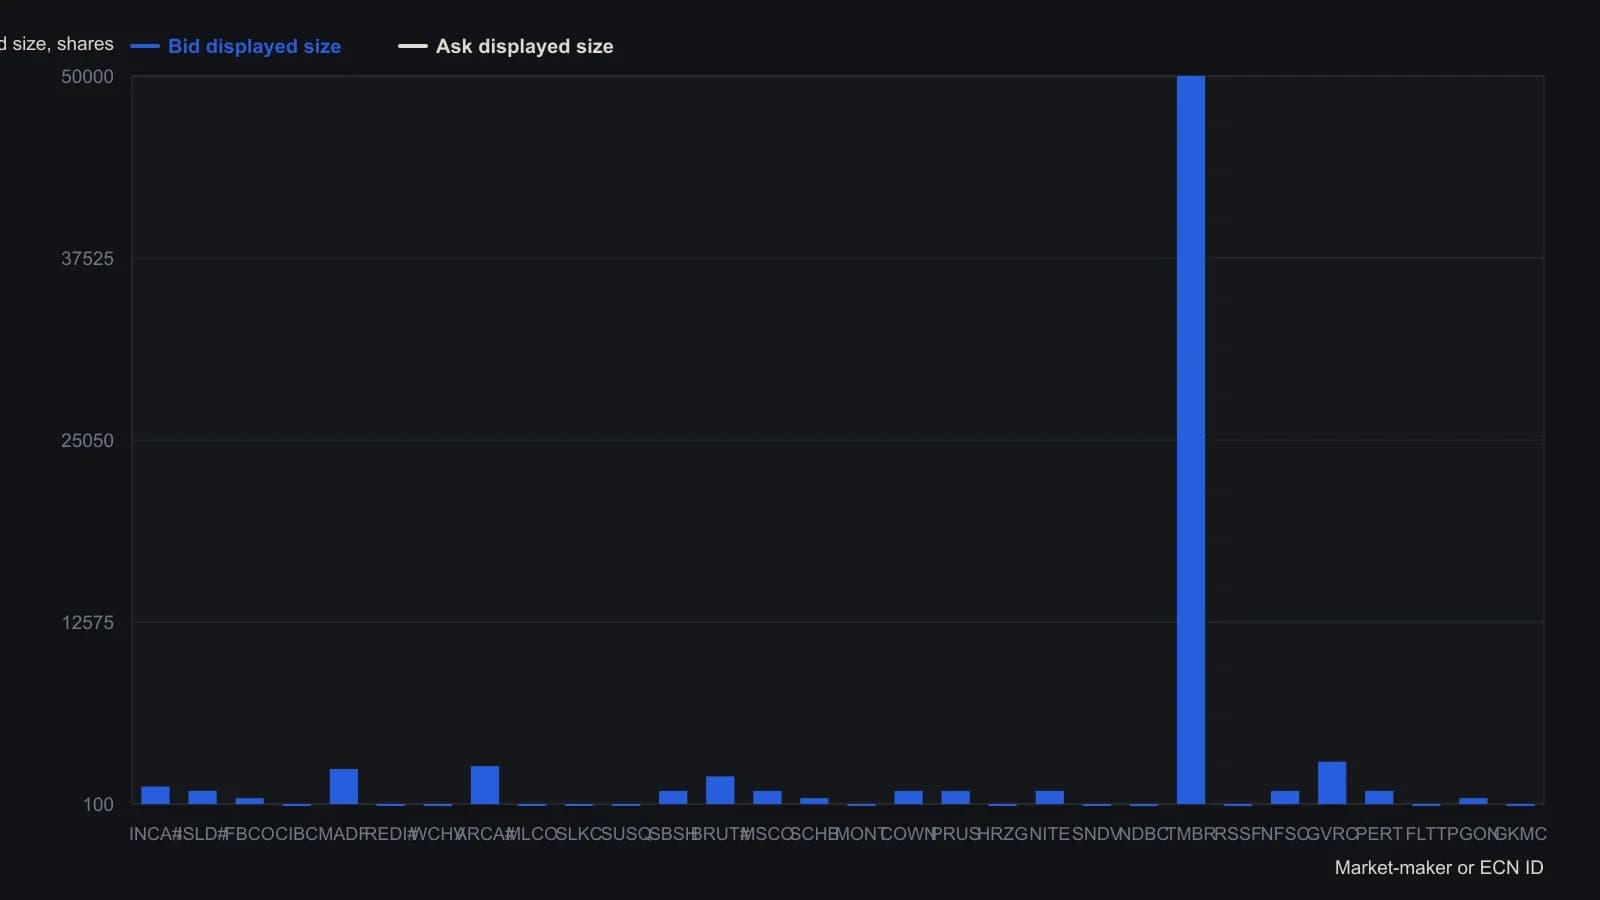The image size is (1600, 900).
Task: Select the INCA bid bar
Action: (x=155, y=795)
